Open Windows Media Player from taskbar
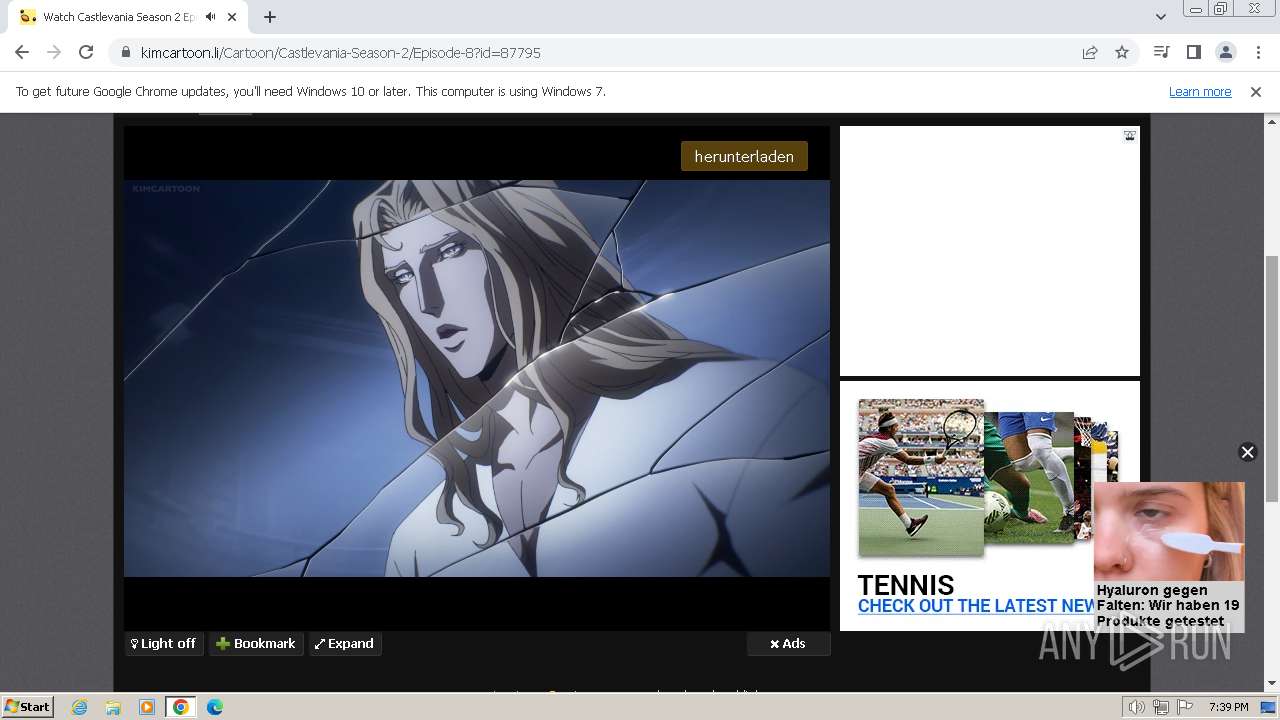 [x=147, y=707]
